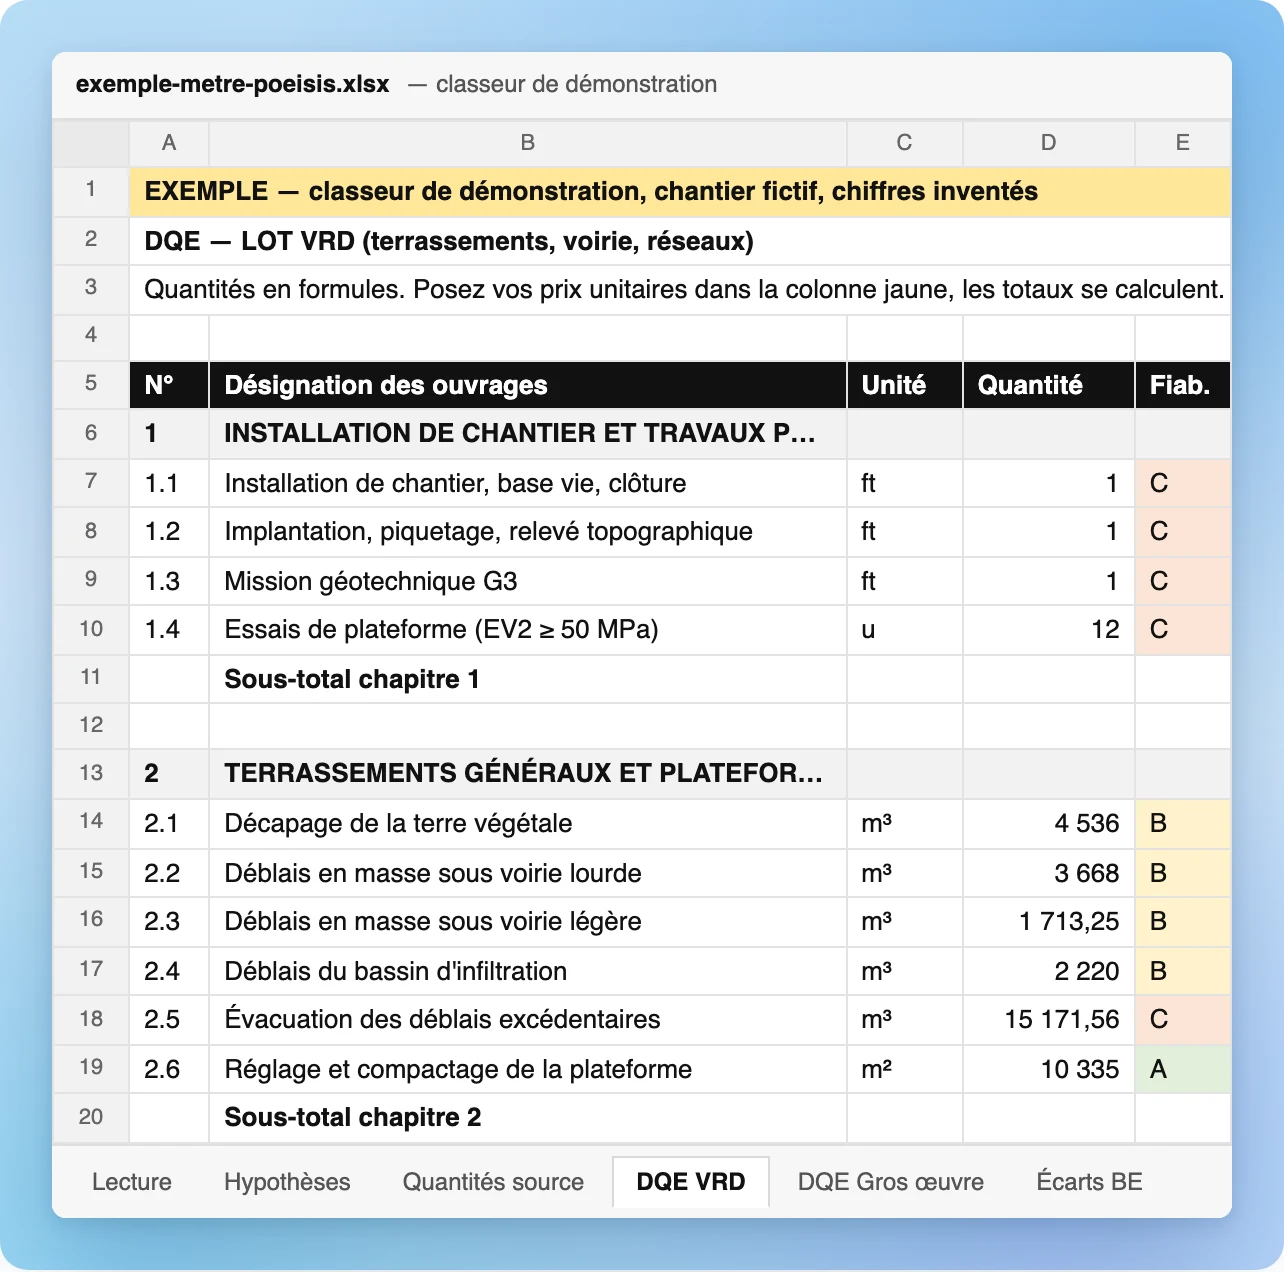The width and height of the screenshot is (1284, 1272).
Task: Select 'Évacuation des déblais excédentaires' cell
Action: click(528, 1019)
